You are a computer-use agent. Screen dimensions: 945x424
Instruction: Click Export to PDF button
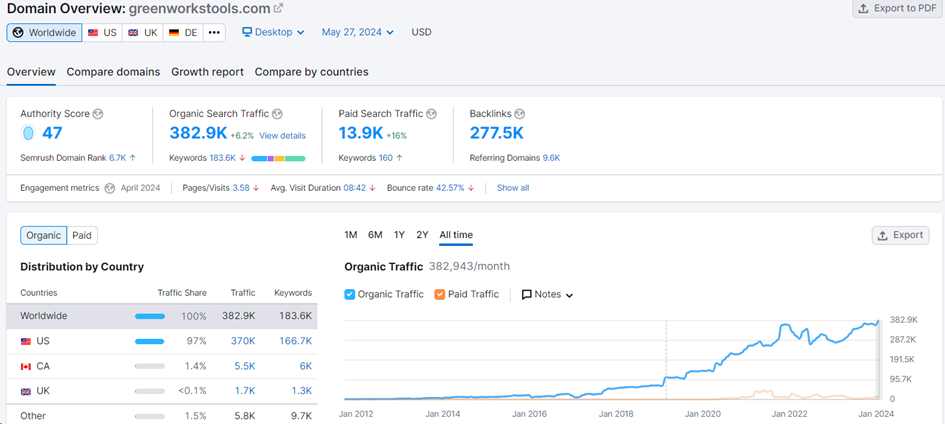pyautogui.click(x=895, y=9)
